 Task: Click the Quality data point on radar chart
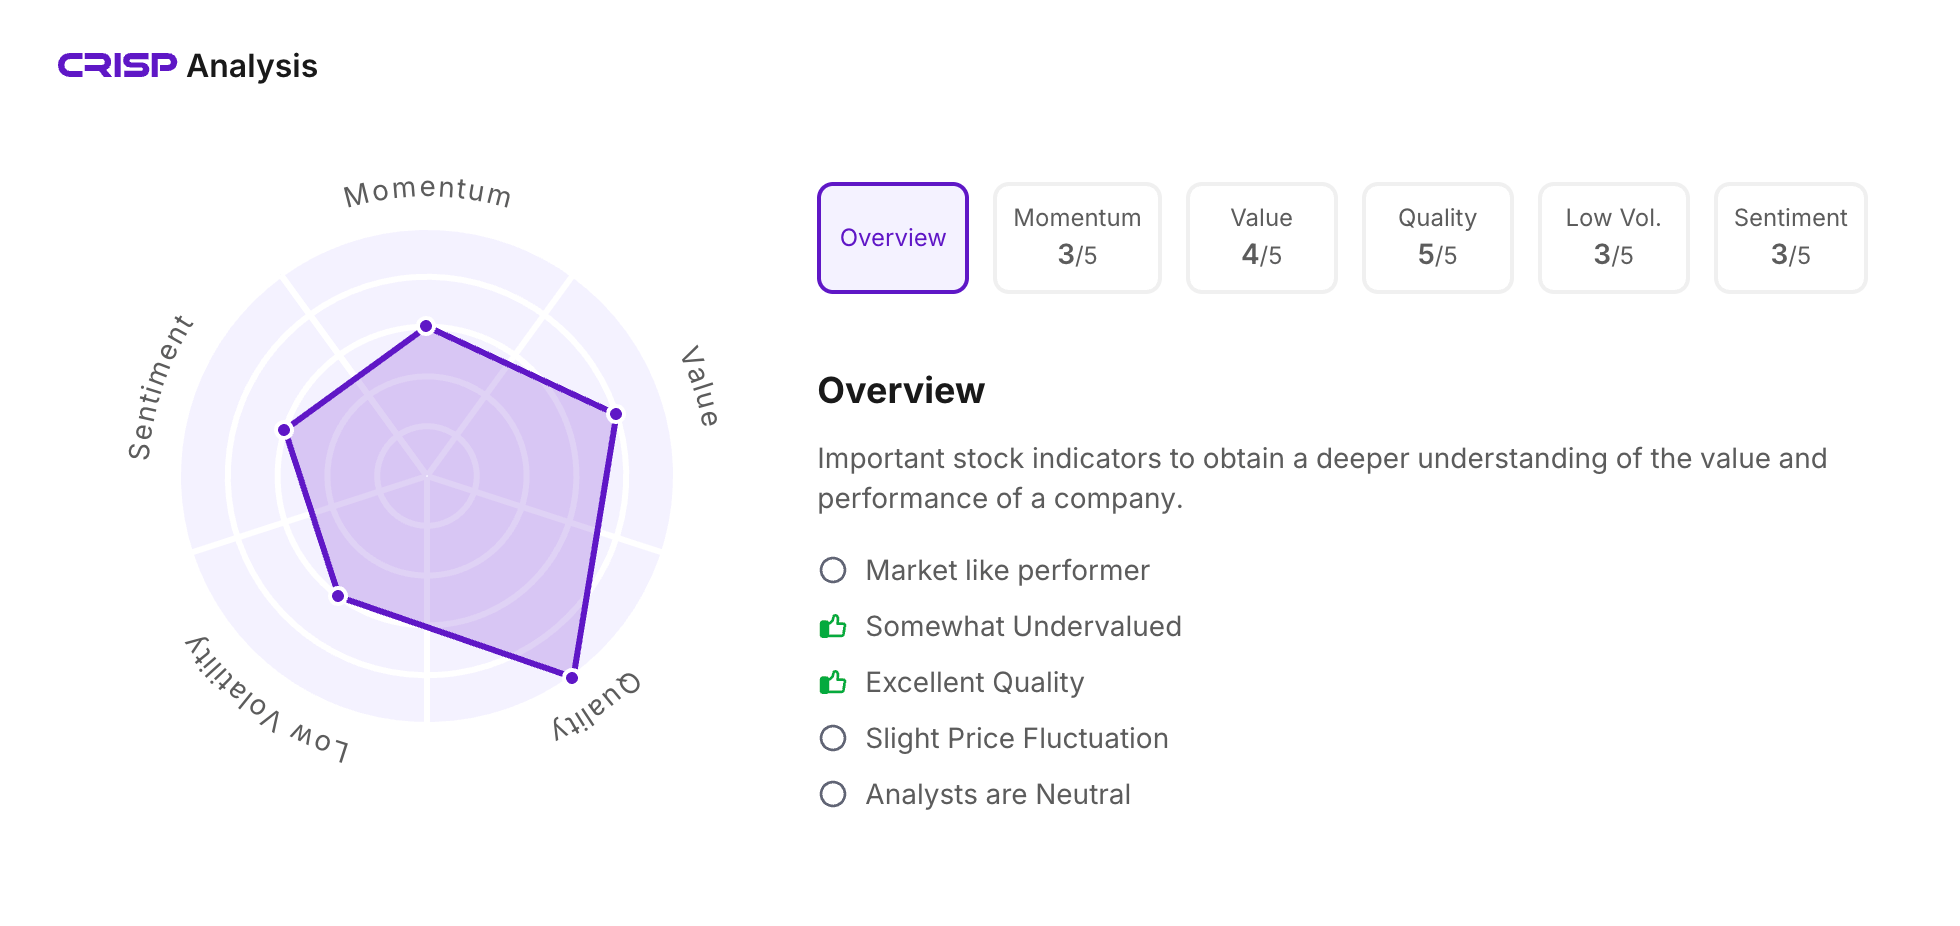tap(572, 677)
